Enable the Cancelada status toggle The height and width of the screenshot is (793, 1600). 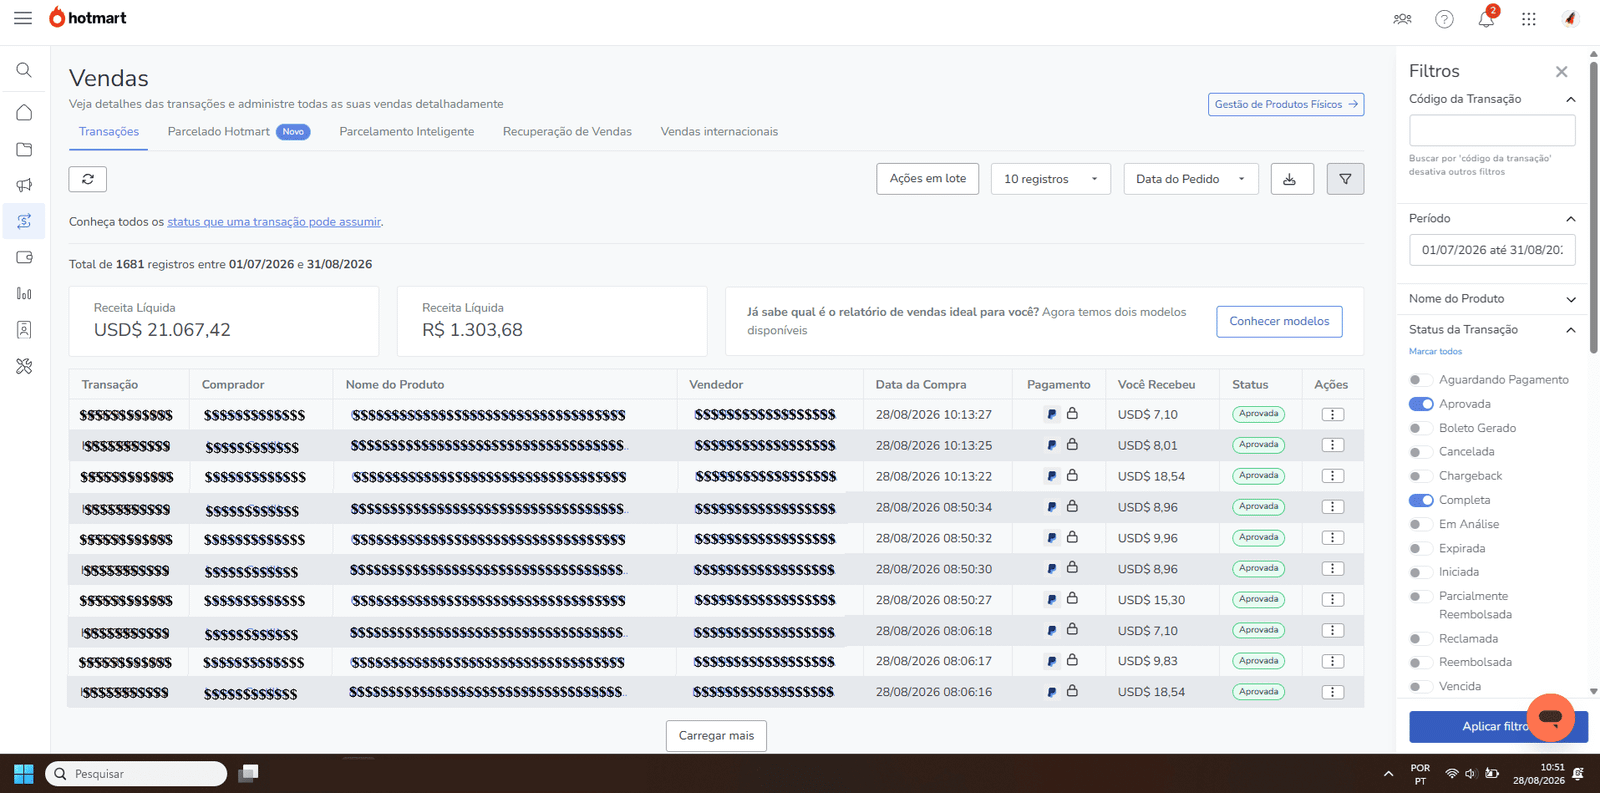pos(1420,452)
